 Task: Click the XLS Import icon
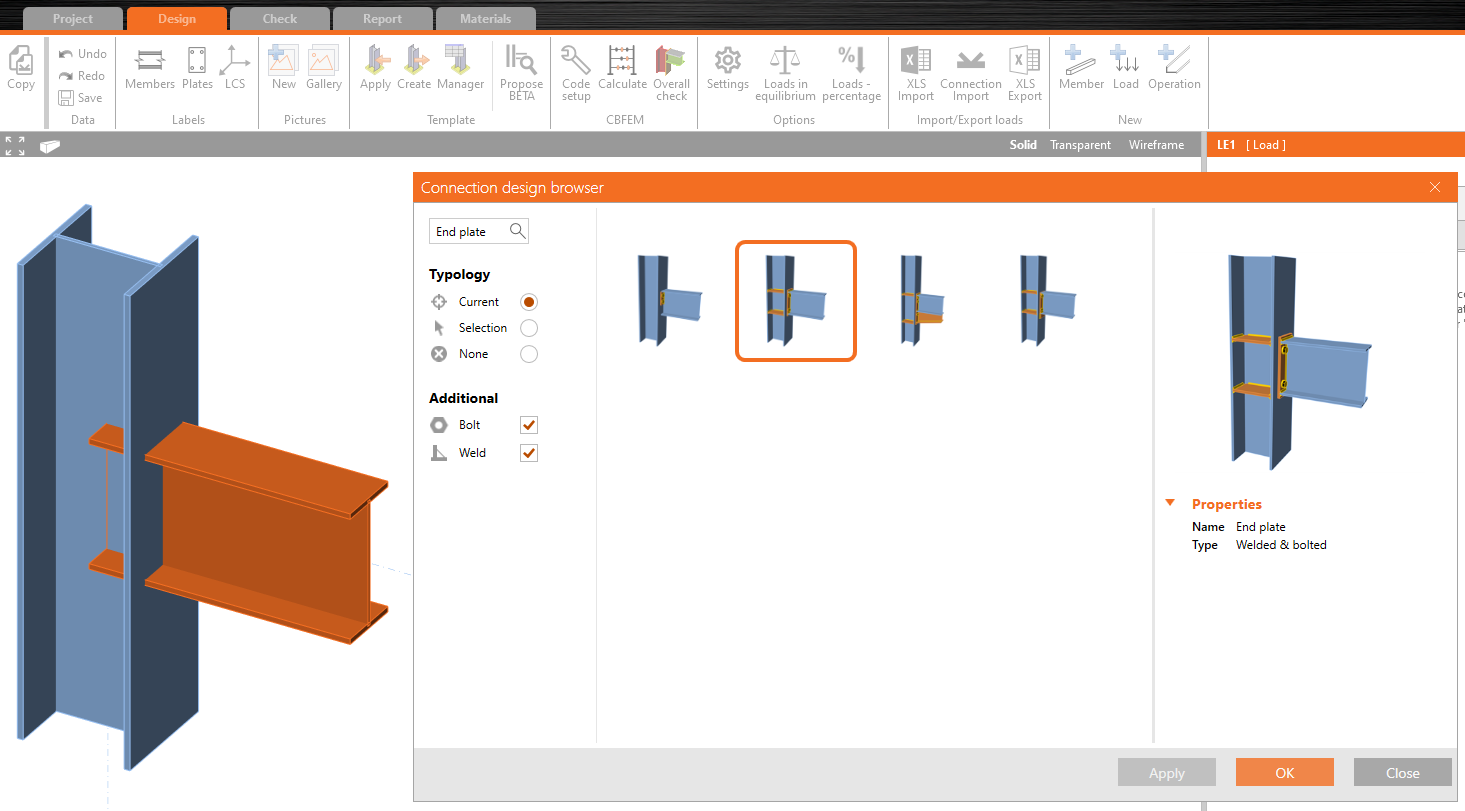point(915,71)
